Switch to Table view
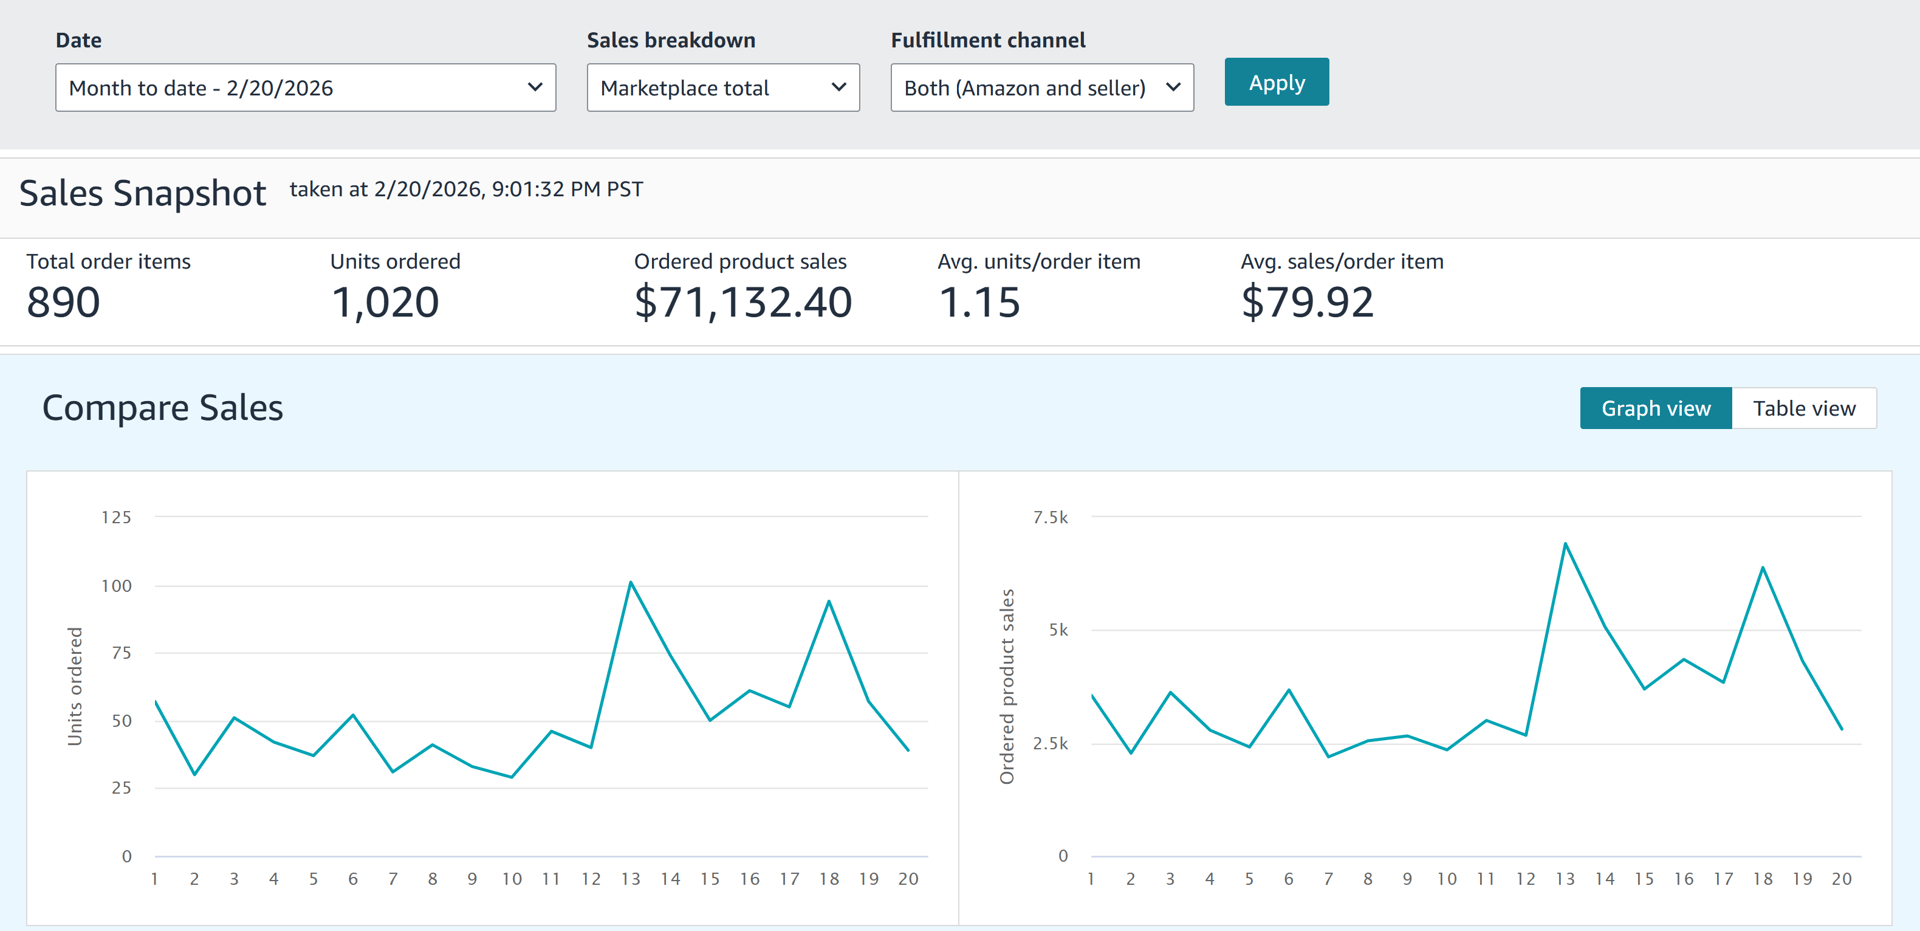 1803,408
